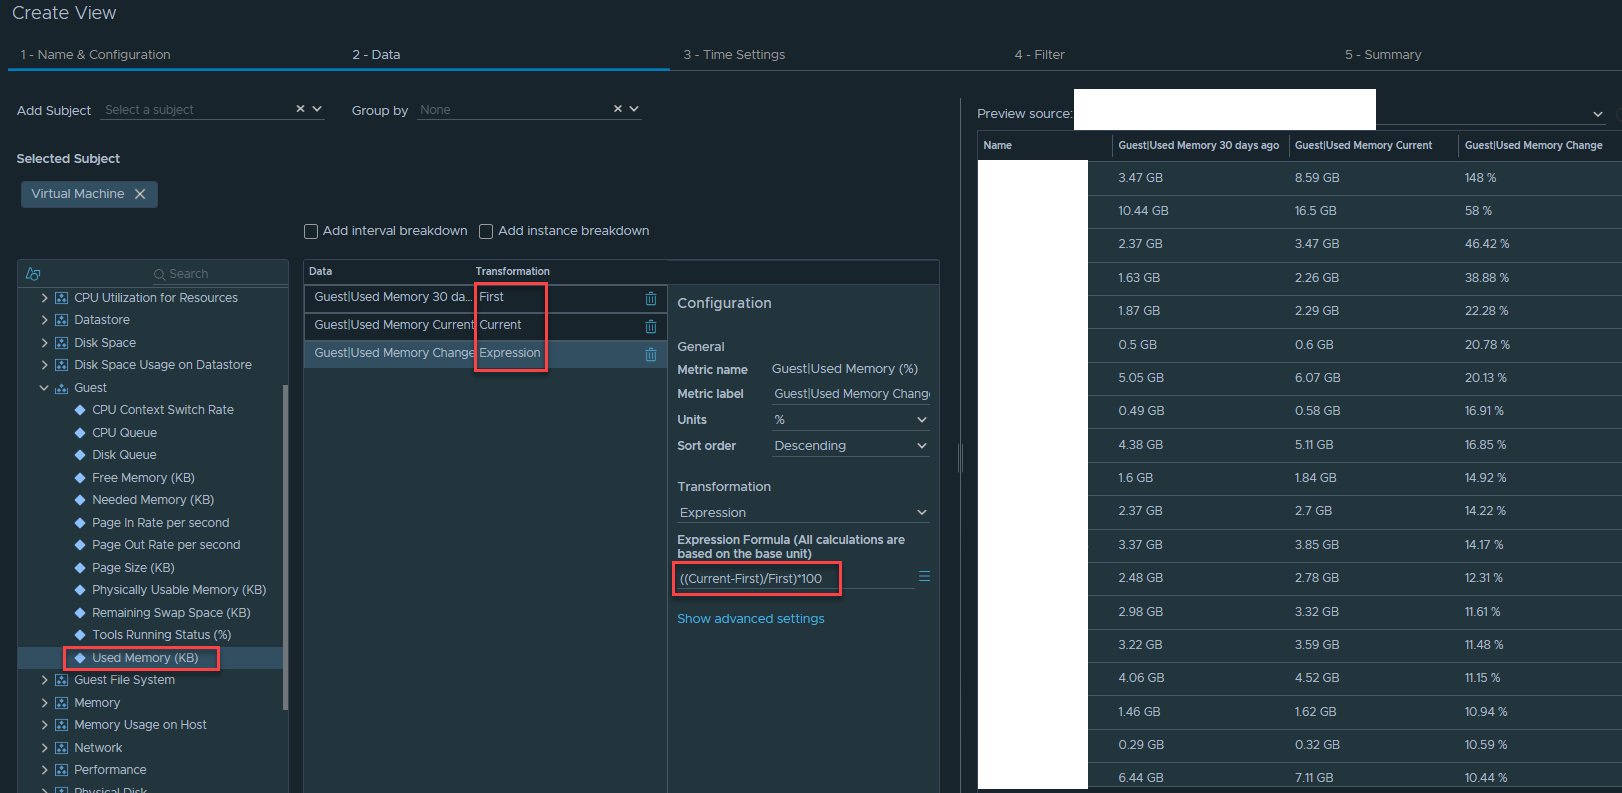
Task: Select the CPU Context Switch Rate metric
Action: coord(163,410)
